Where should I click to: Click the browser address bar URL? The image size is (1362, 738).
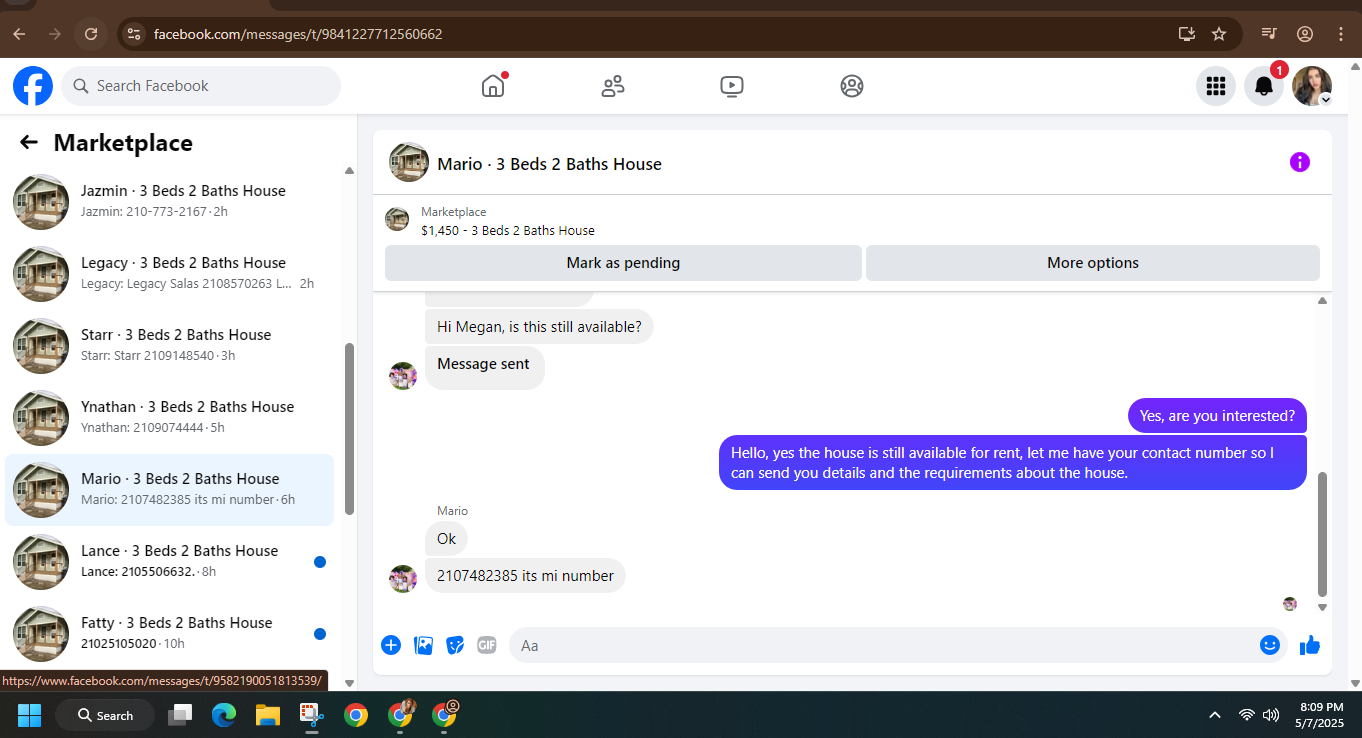click(x=298, y=34)
